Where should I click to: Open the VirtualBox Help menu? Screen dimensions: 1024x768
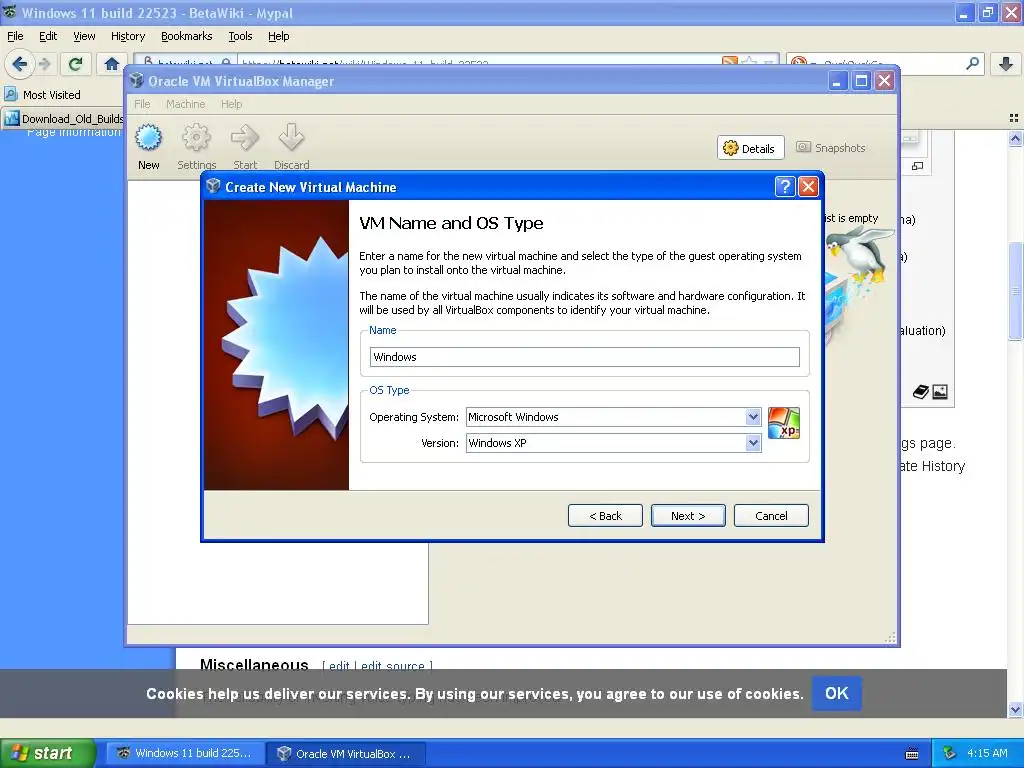click(231, 104)
